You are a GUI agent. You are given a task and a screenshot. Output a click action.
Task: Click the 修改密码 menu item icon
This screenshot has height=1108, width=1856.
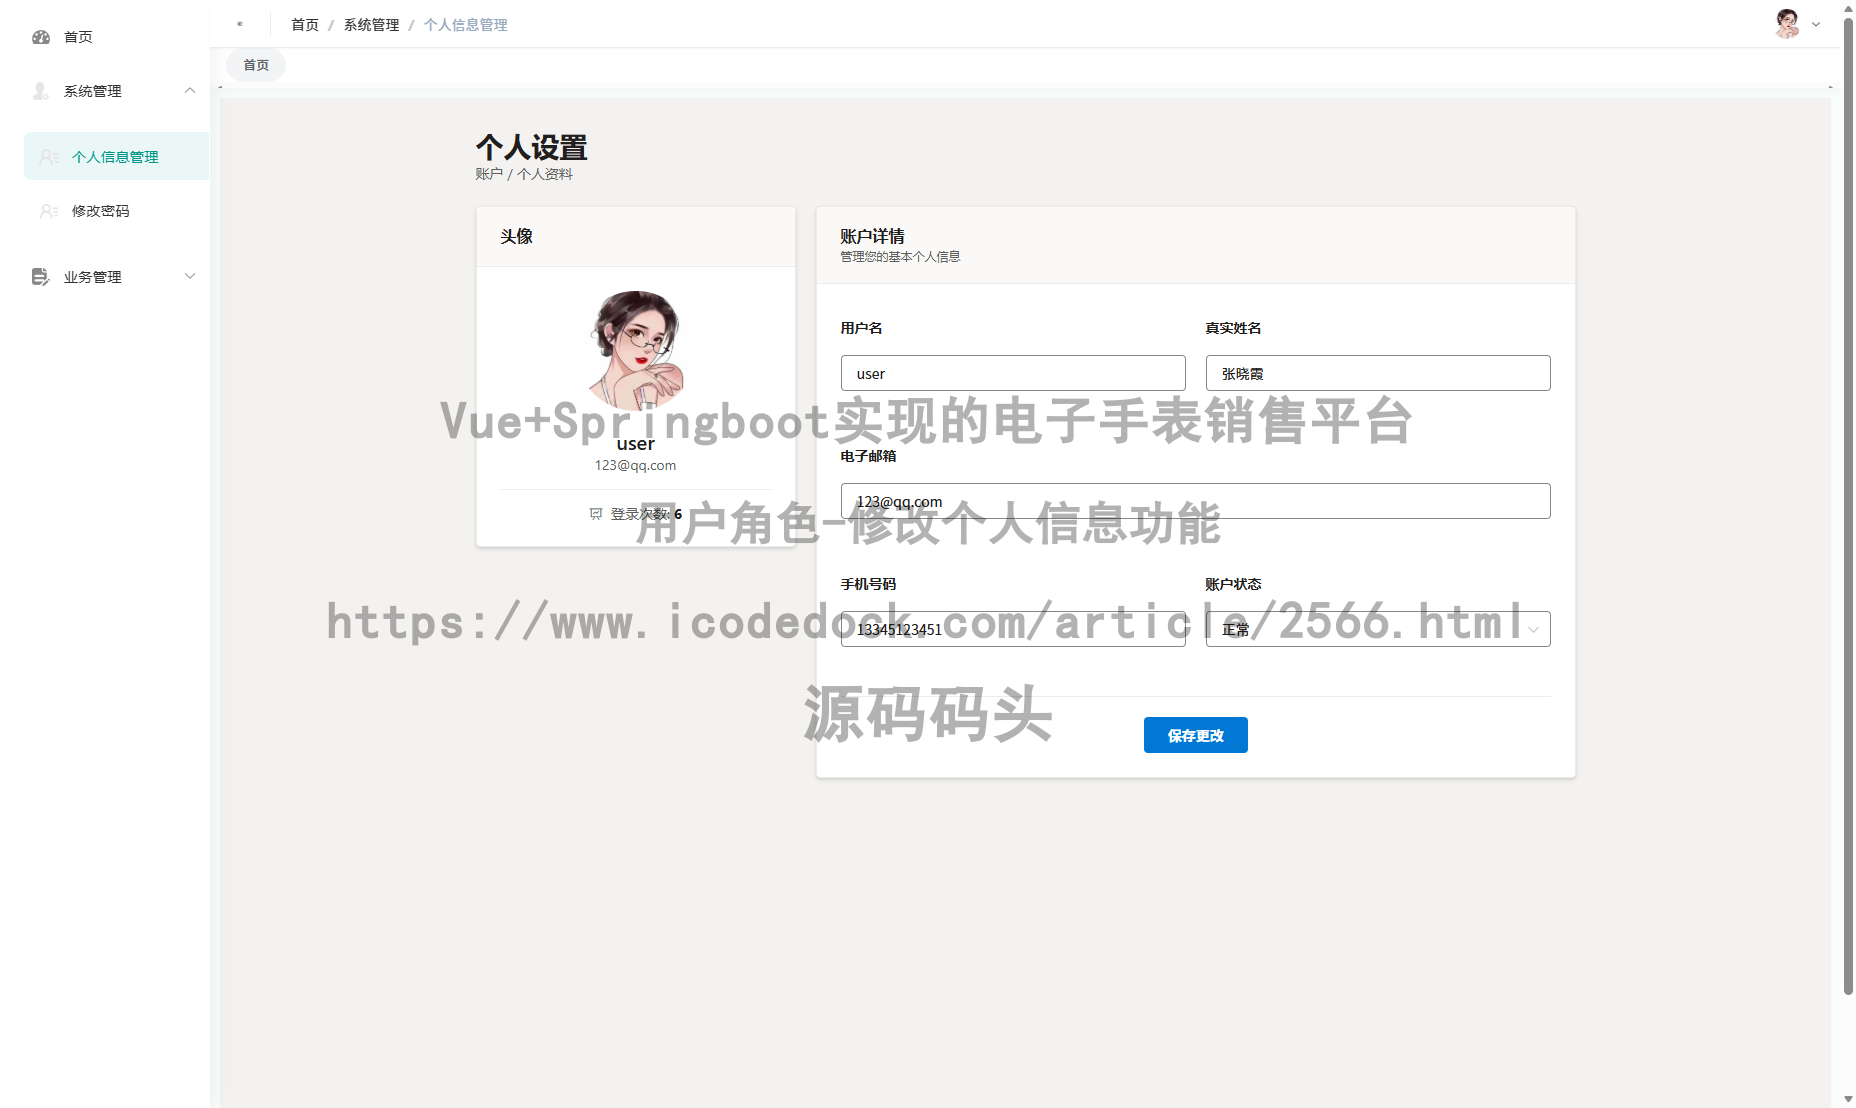[x=47, y=211]
